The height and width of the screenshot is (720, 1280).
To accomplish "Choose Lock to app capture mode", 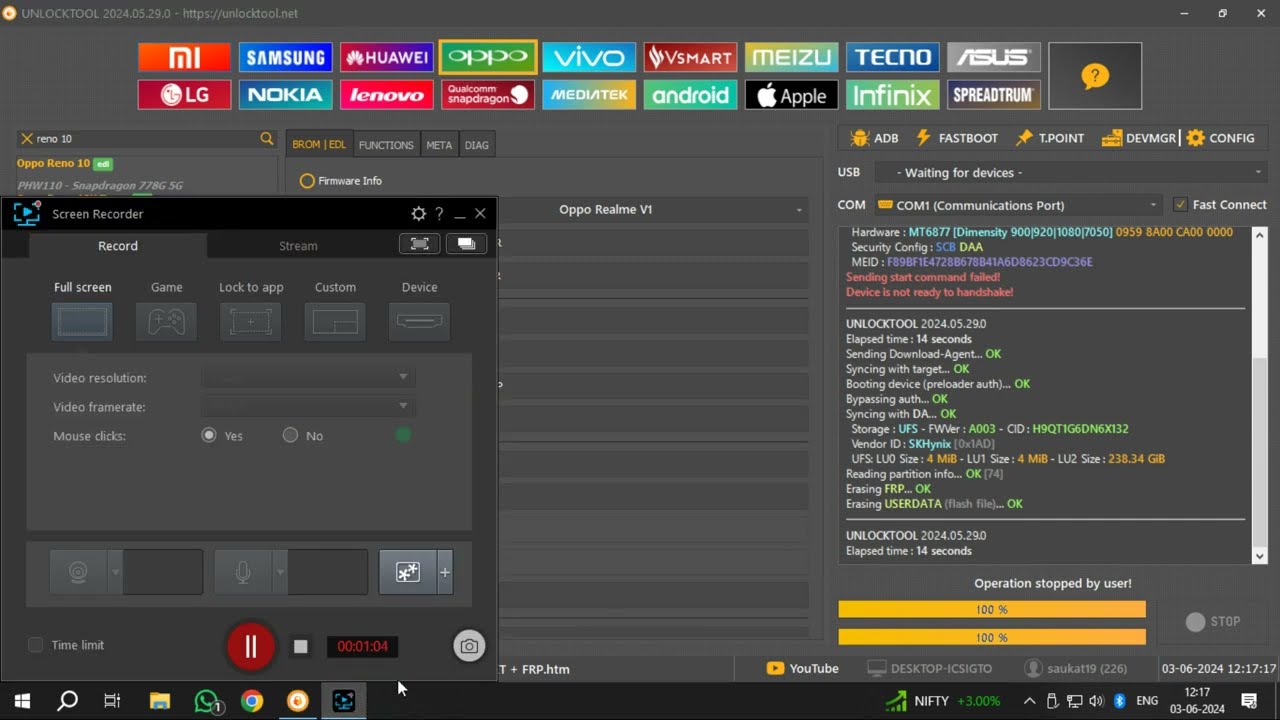I will coord(250,321).
